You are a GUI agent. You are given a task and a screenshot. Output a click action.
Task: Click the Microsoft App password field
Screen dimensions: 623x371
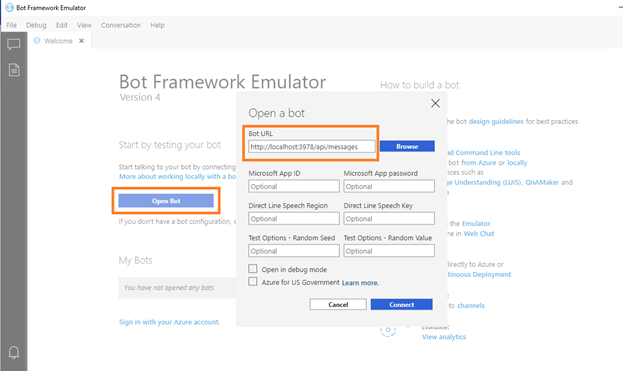389,186
